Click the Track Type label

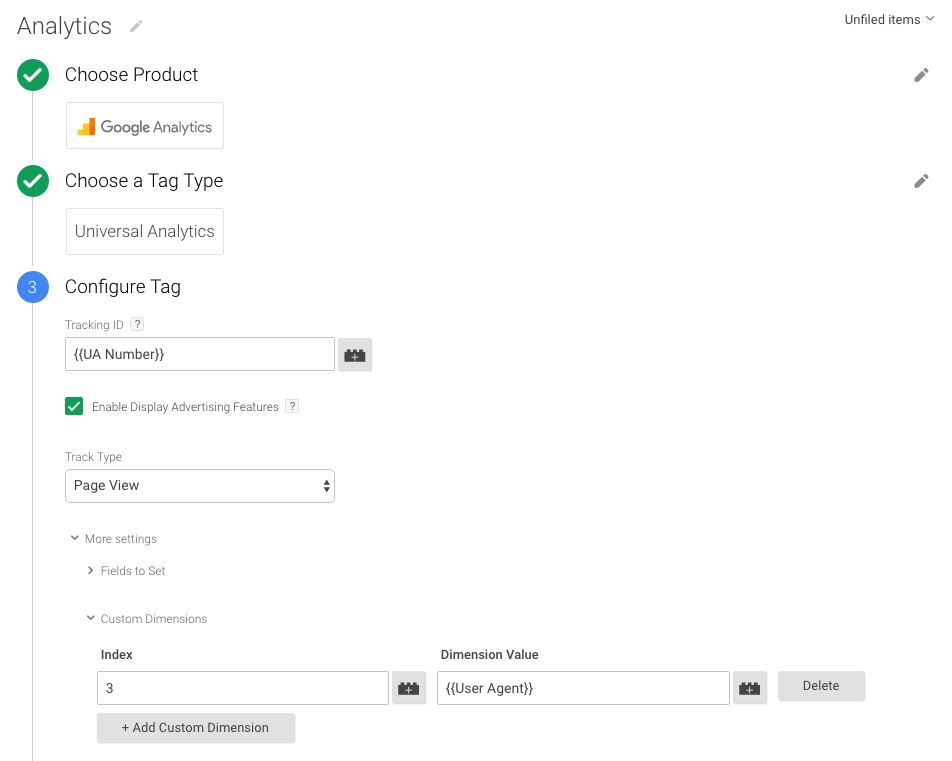point(94,457)
